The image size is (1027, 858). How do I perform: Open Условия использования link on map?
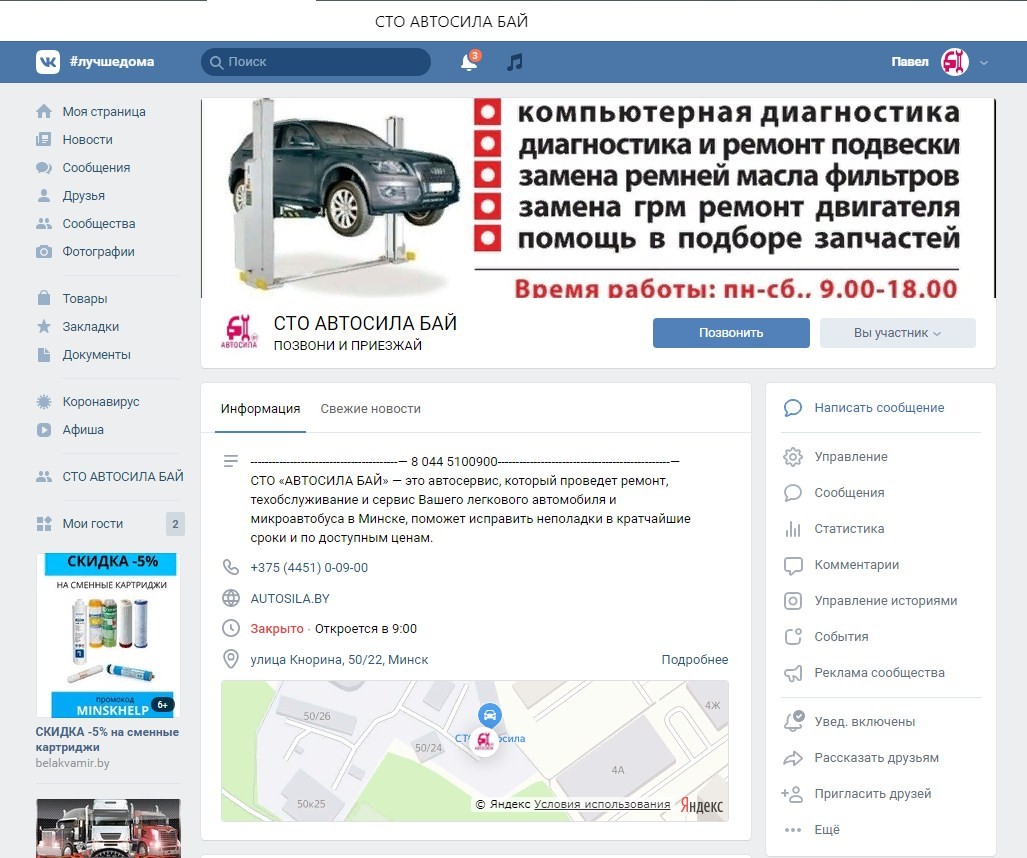pos(602,804)
